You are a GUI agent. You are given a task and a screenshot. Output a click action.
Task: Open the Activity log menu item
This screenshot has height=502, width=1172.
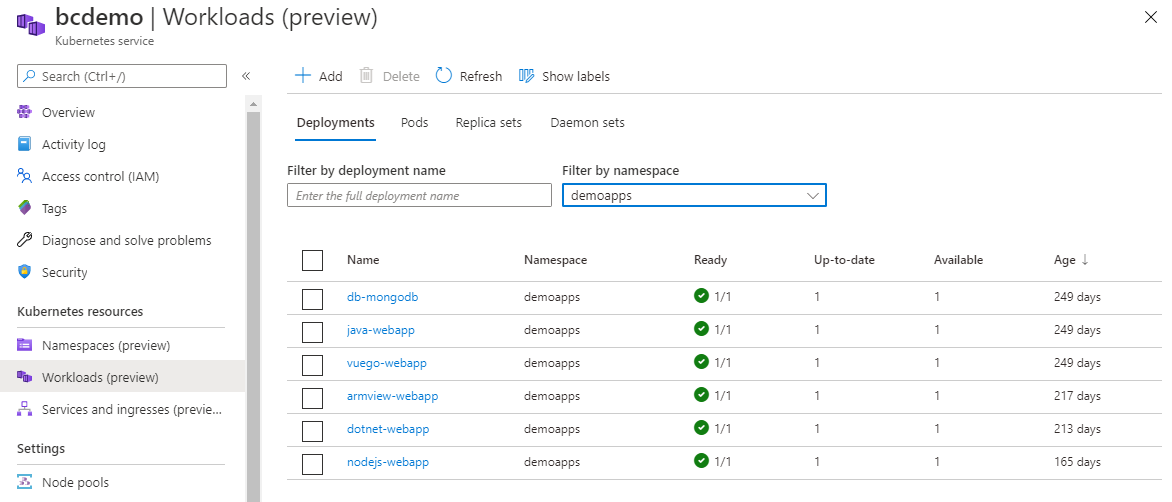(x=74, y=145)
